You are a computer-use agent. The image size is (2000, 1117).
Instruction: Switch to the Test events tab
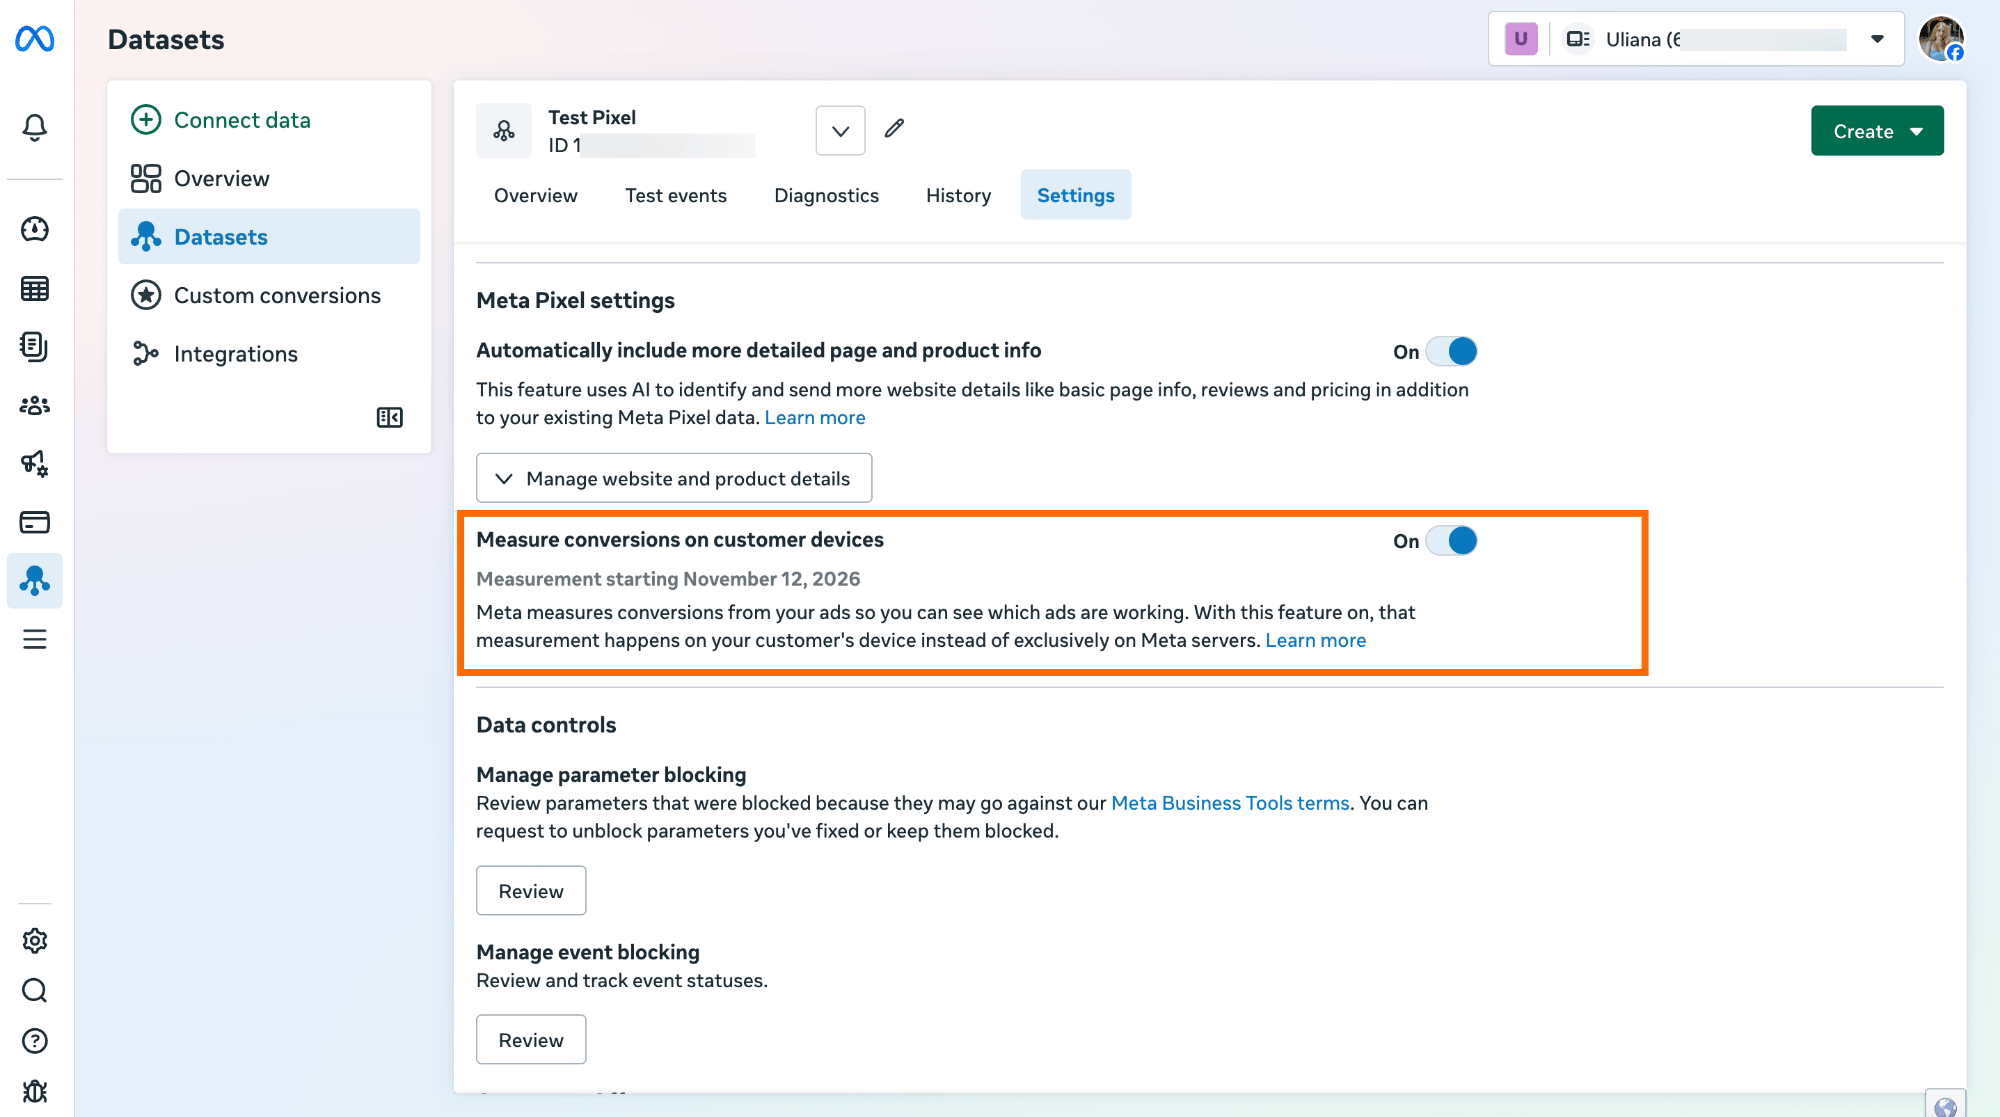pyautogui.click(x=676, y=195)
